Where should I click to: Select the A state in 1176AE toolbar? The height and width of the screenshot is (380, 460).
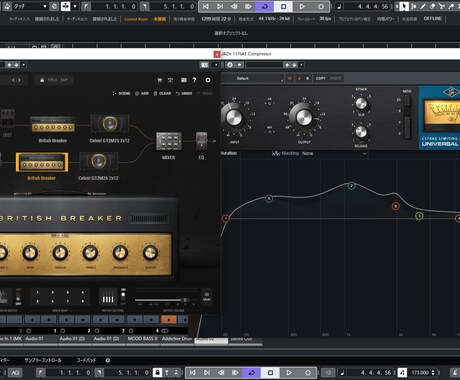click(x=299, y=78)
